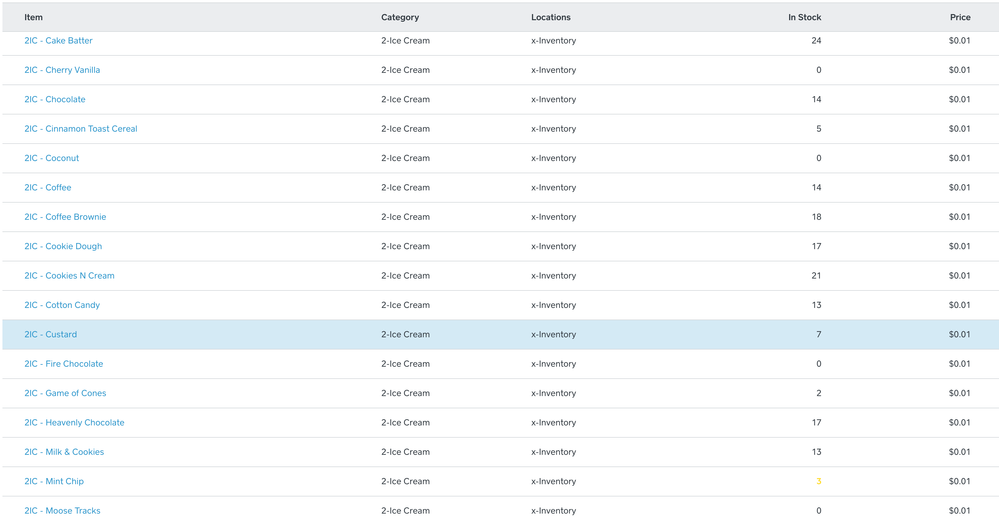Open the 2IC - Mint Chip item

coord(54,482)
